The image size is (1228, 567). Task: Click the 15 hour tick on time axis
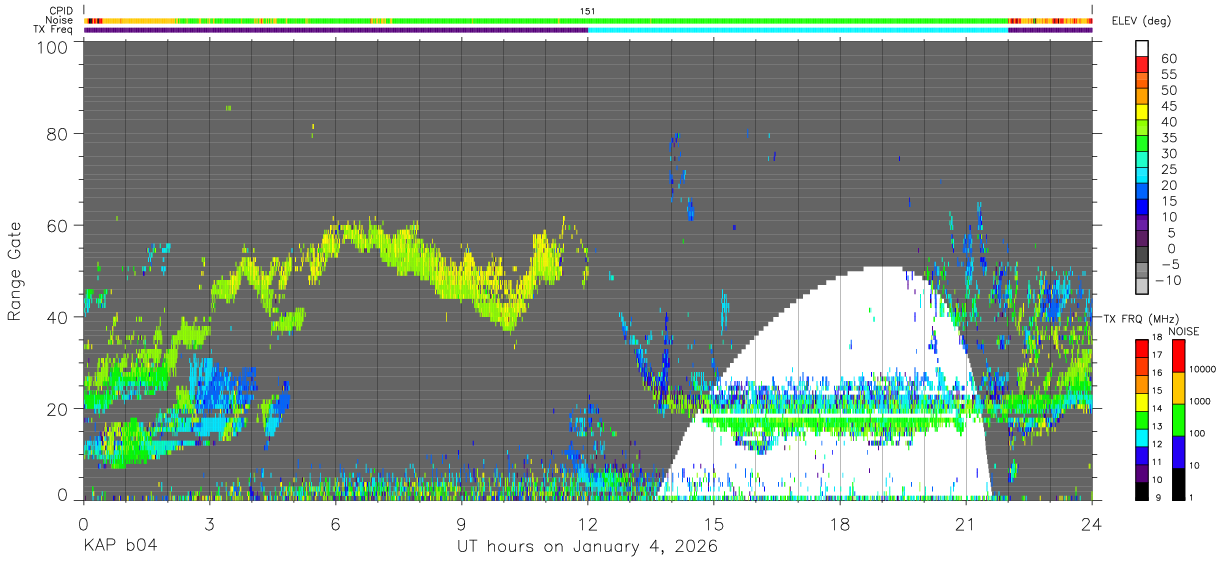click(714, 524)
